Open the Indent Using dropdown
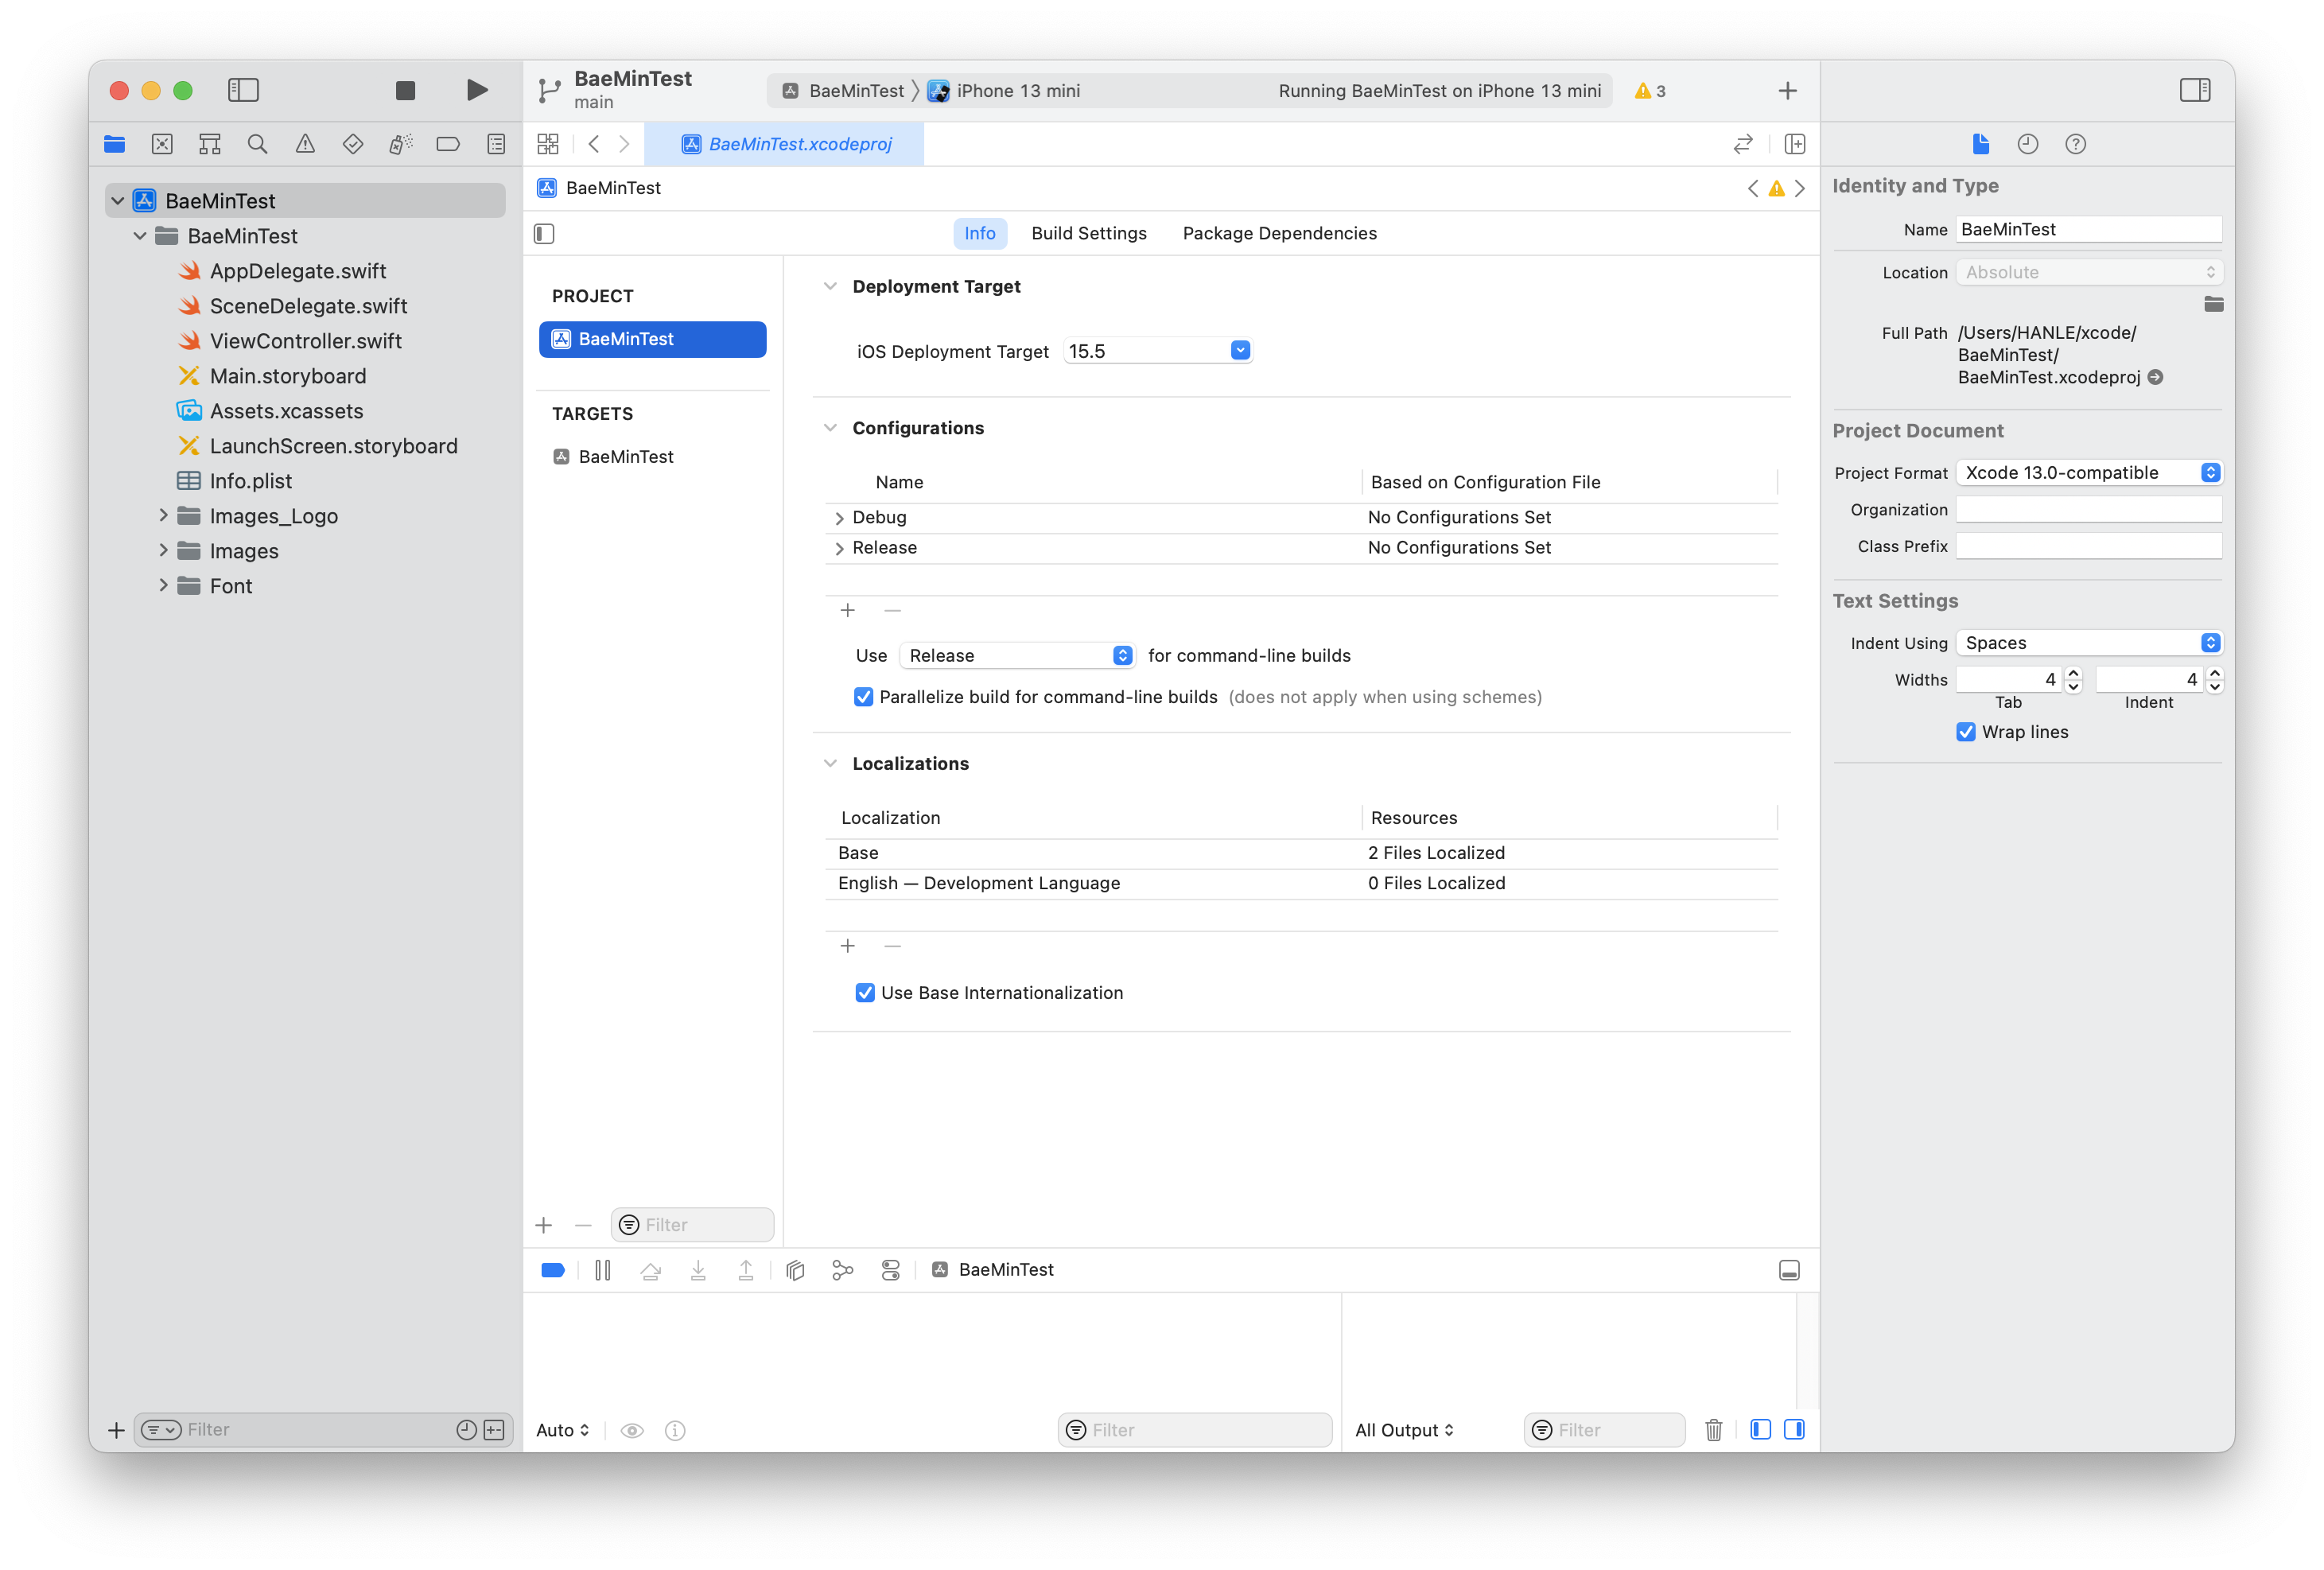Viewport: 2324px width, 1570px height. (2089, 643)
